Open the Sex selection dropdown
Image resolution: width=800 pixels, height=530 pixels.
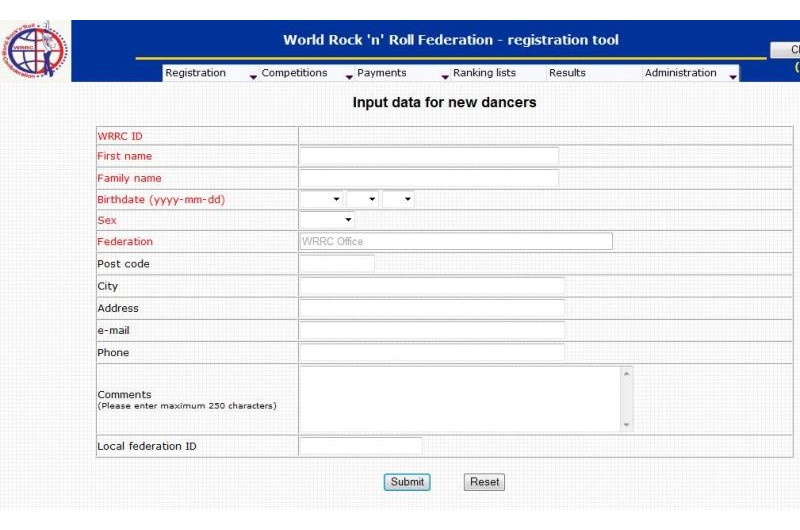327,220
